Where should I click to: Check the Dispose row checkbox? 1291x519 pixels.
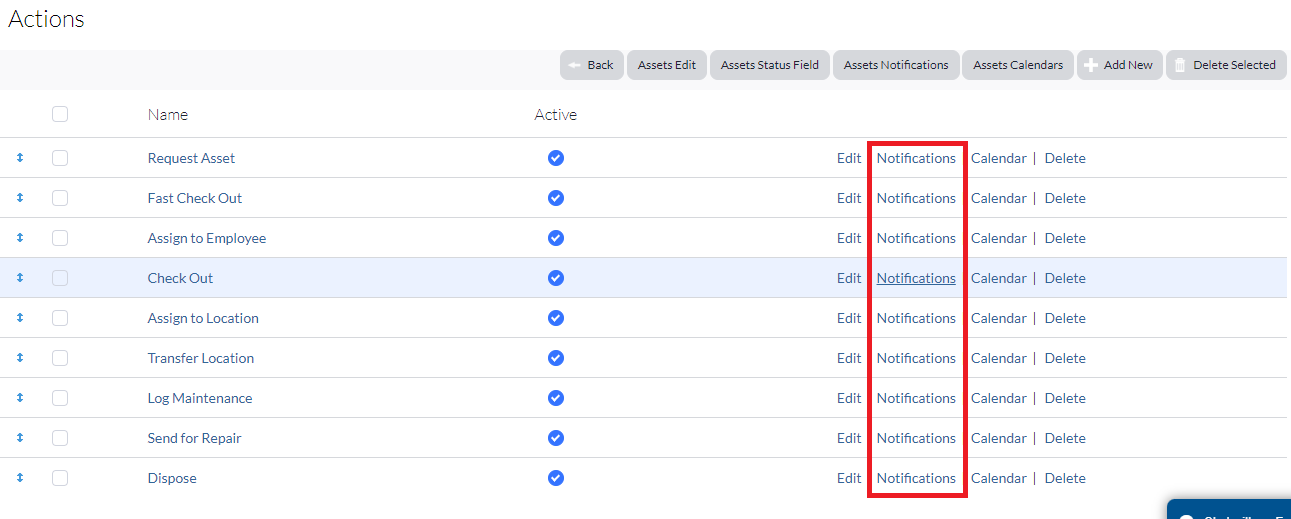click(x=60, y=478)
